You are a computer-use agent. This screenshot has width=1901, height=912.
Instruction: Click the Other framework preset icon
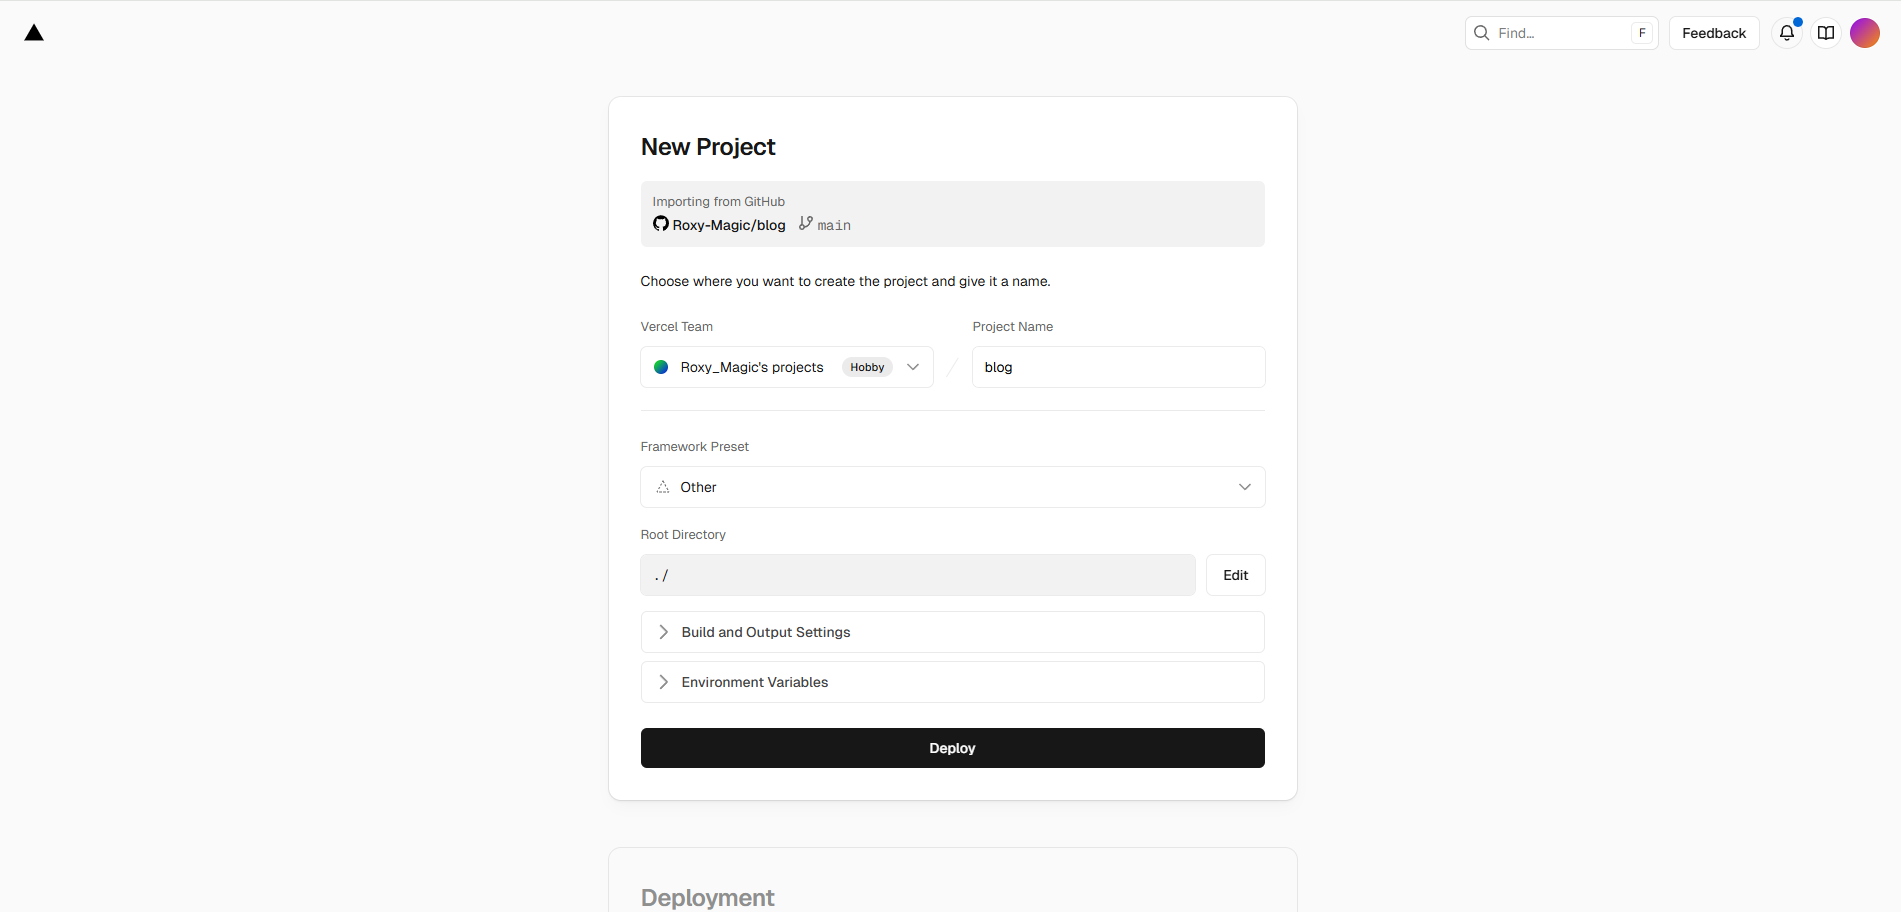(x=663, y=487)
